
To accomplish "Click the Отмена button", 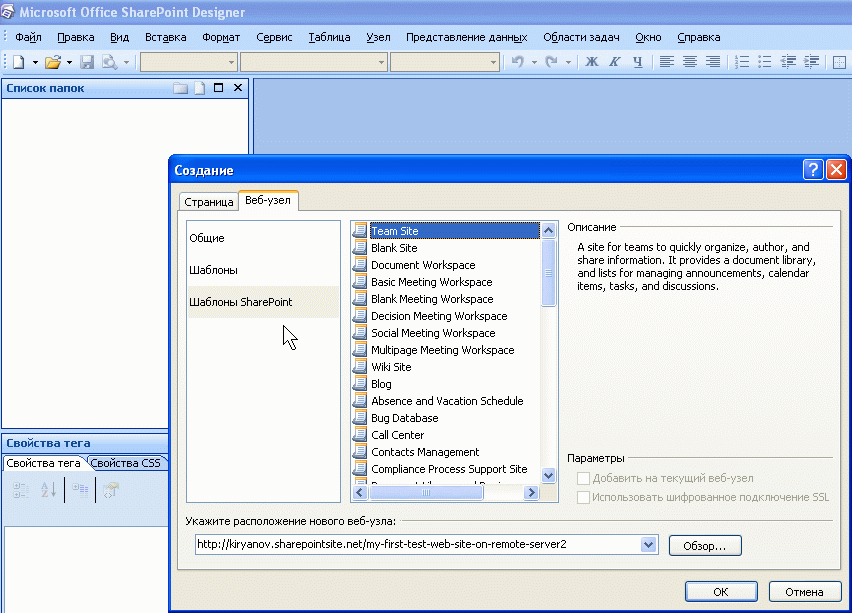I will point(804,592).
